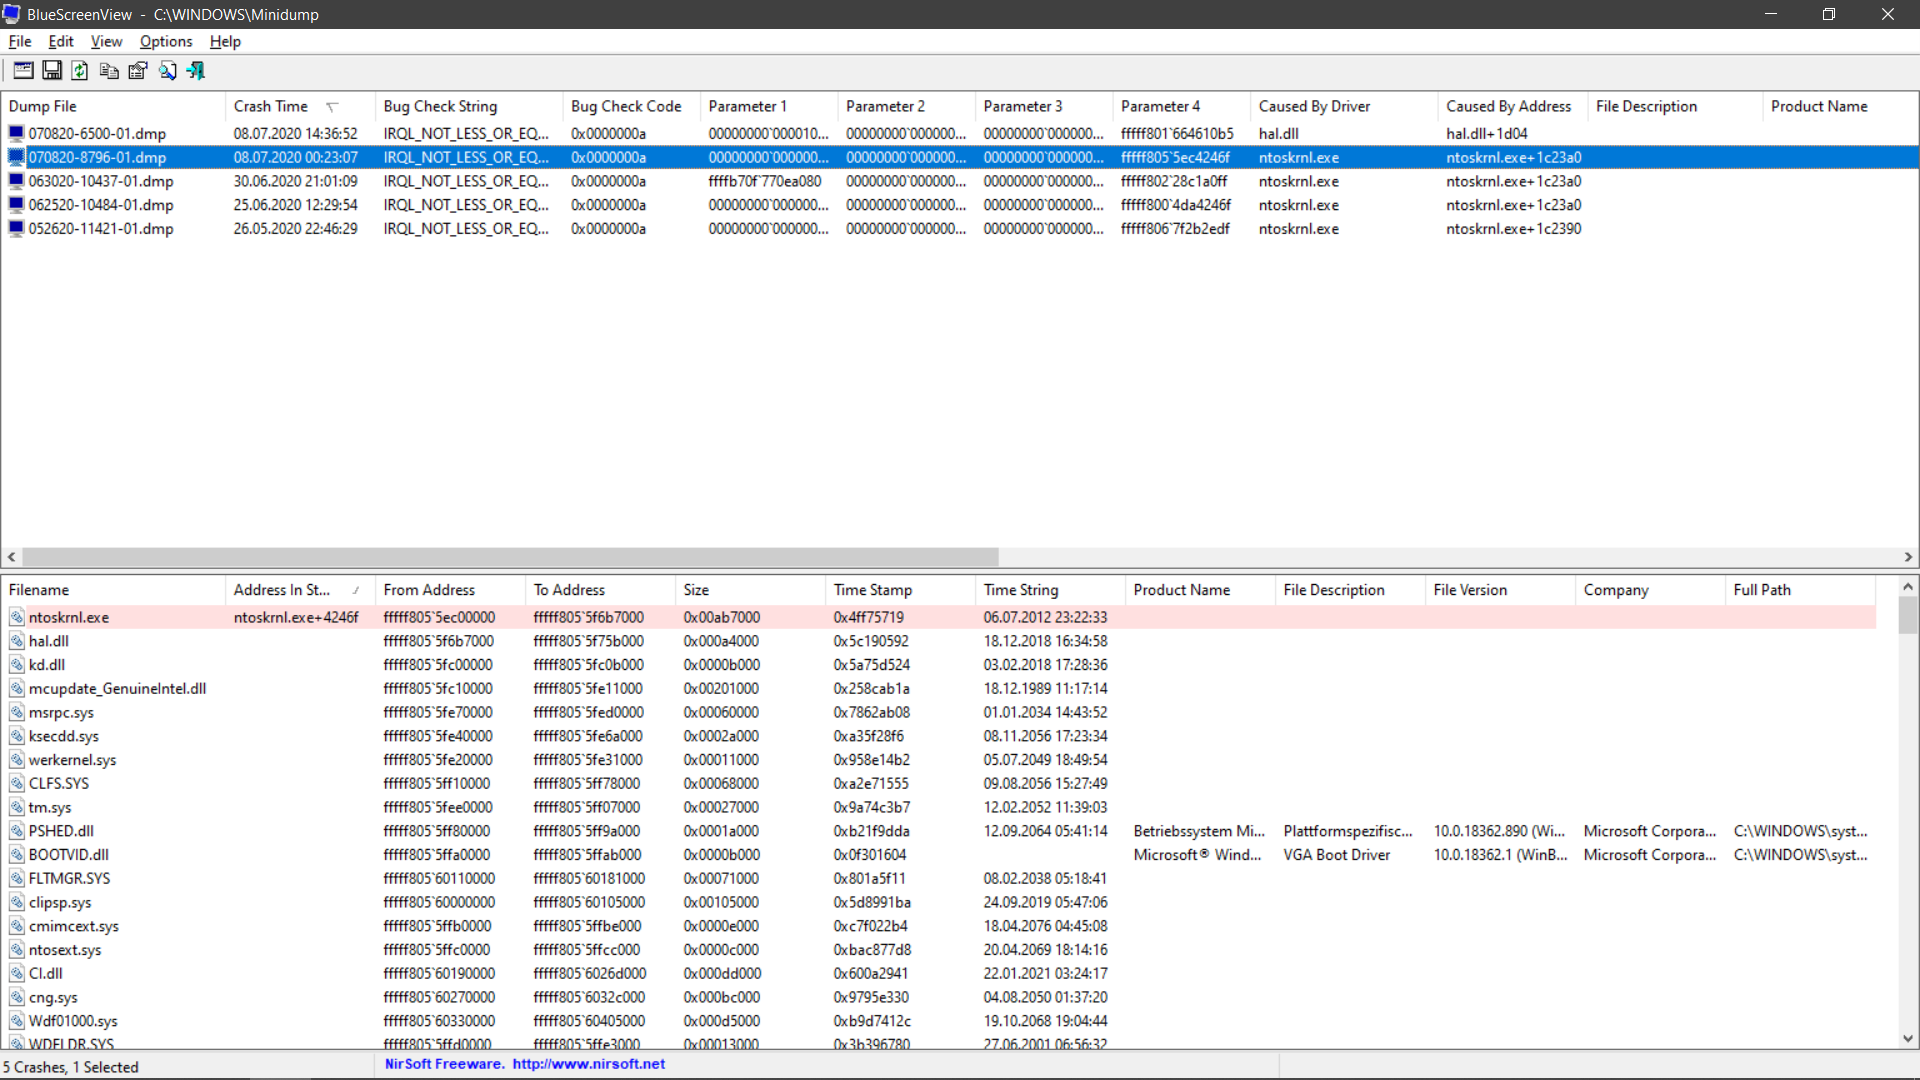Image resolution: width=1920 pixels, height=1080 pixels.
Task: Click the Caused By Driver column header
Action: pos(1314,107)
